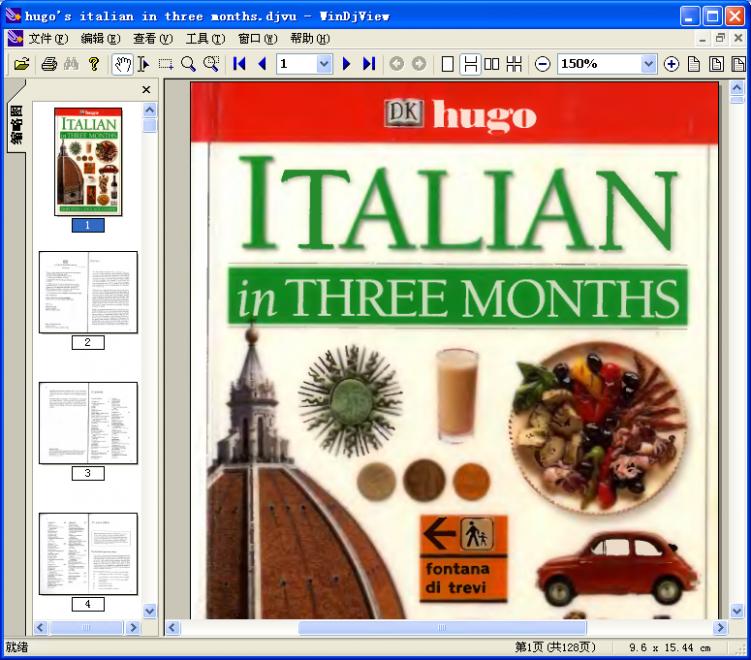This screenshot has height=660, width=751.
Task: Go to the previous page
Action: pyautogui.click(x=262, y=64)
